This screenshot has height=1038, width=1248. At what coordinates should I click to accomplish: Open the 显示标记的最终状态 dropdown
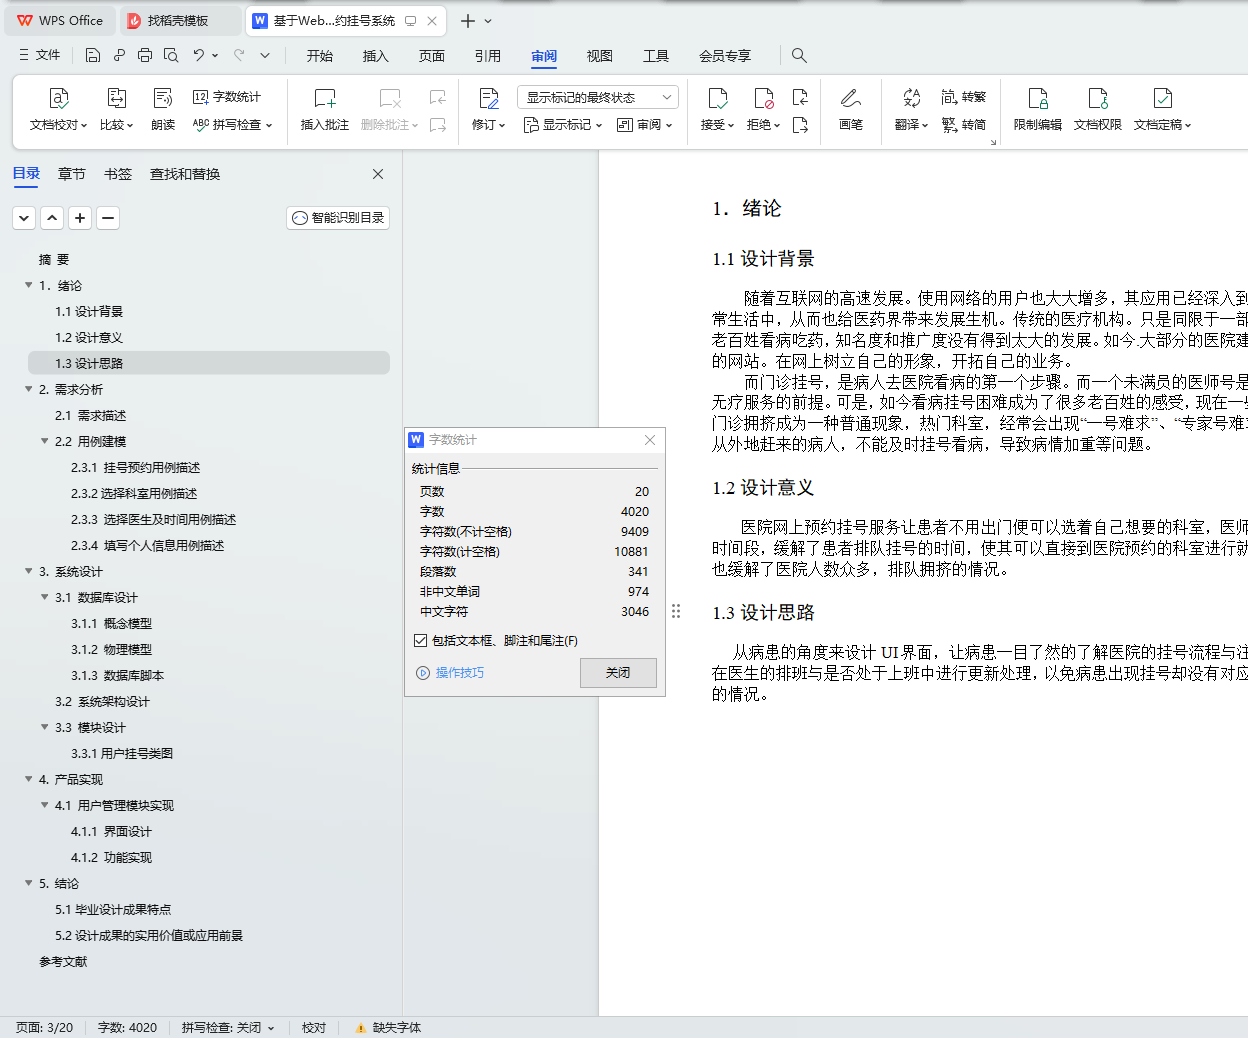(598, 97)
